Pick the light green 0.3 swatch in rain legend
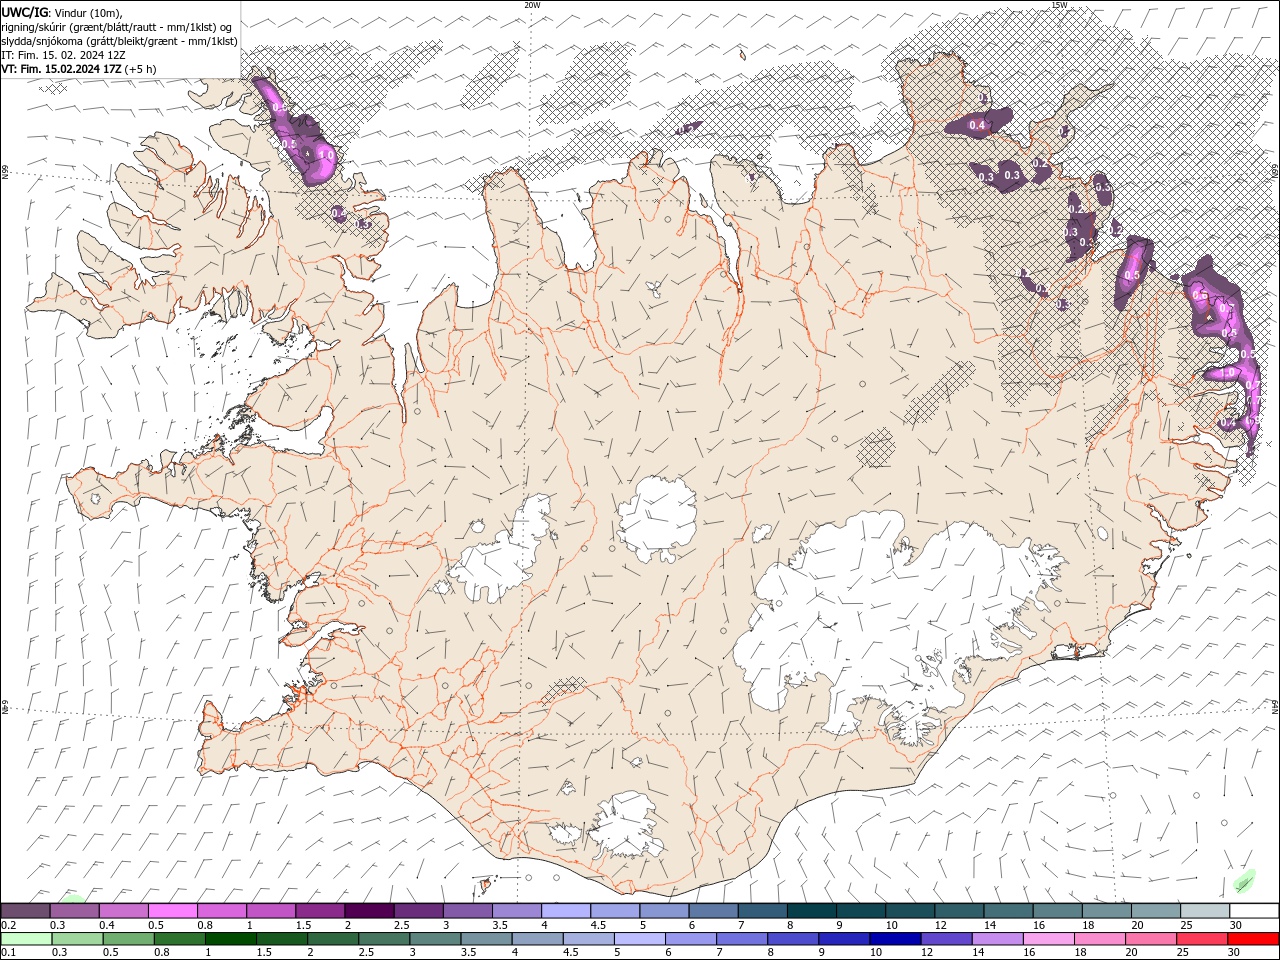This screenshot has width=1280, height=960. click(x=77, y=939)
